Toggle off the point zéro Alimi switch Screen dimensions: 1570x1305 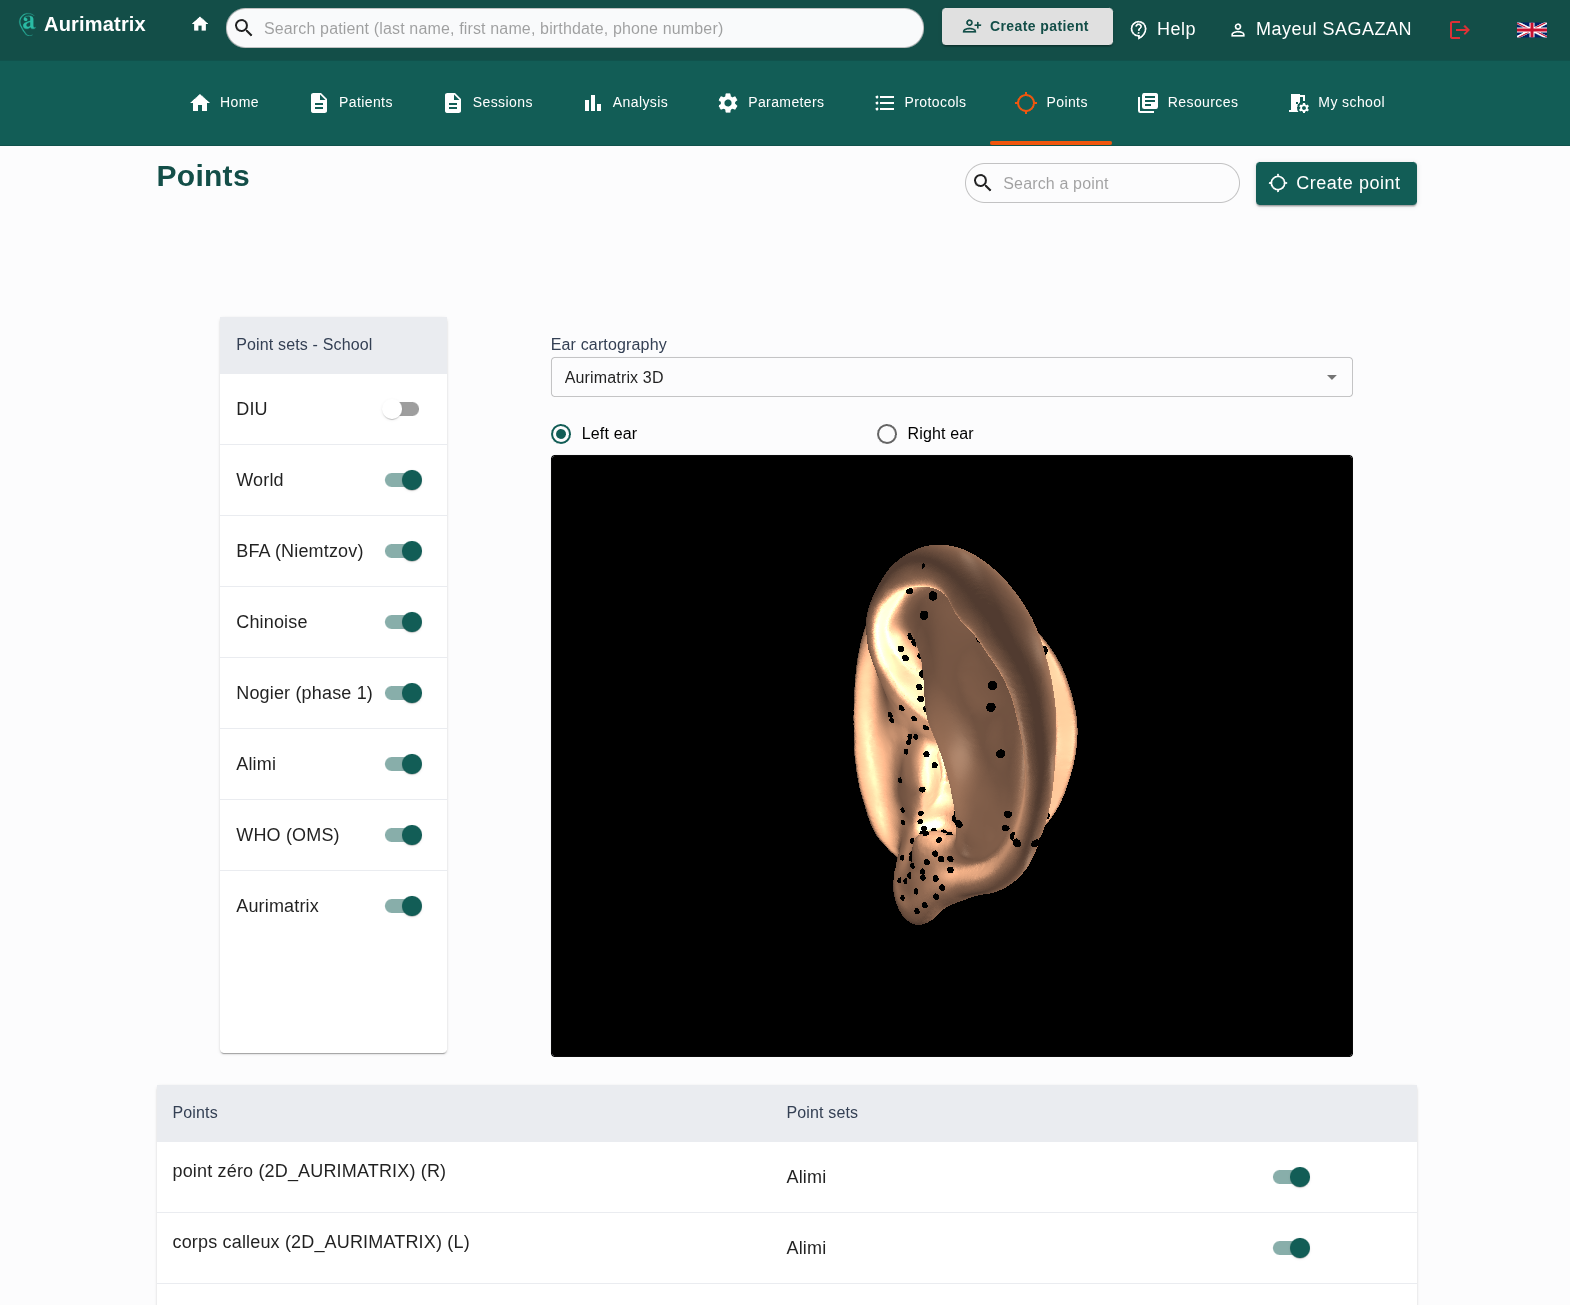pyautogui.click(x=1291, y=1177)
